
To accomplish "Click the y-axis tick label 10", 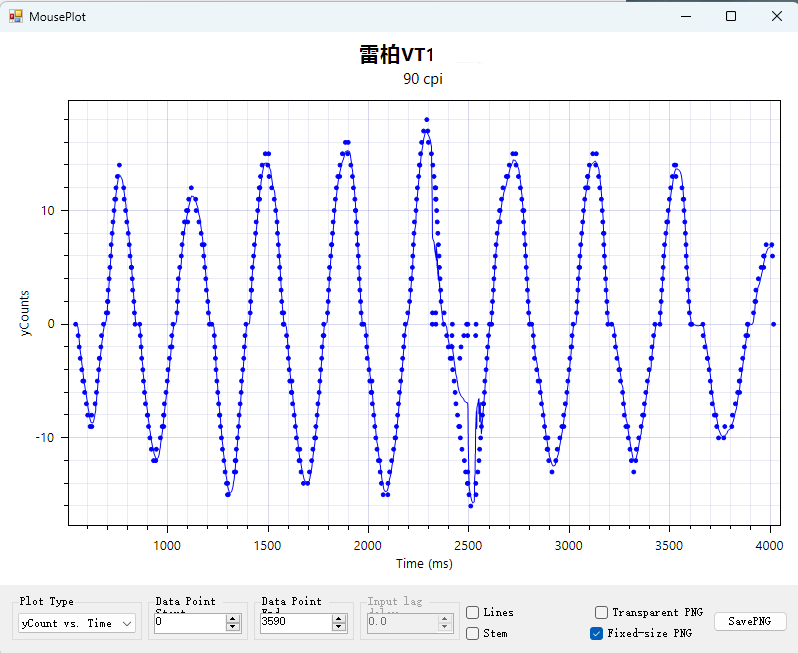I will (x=47, y=211).
